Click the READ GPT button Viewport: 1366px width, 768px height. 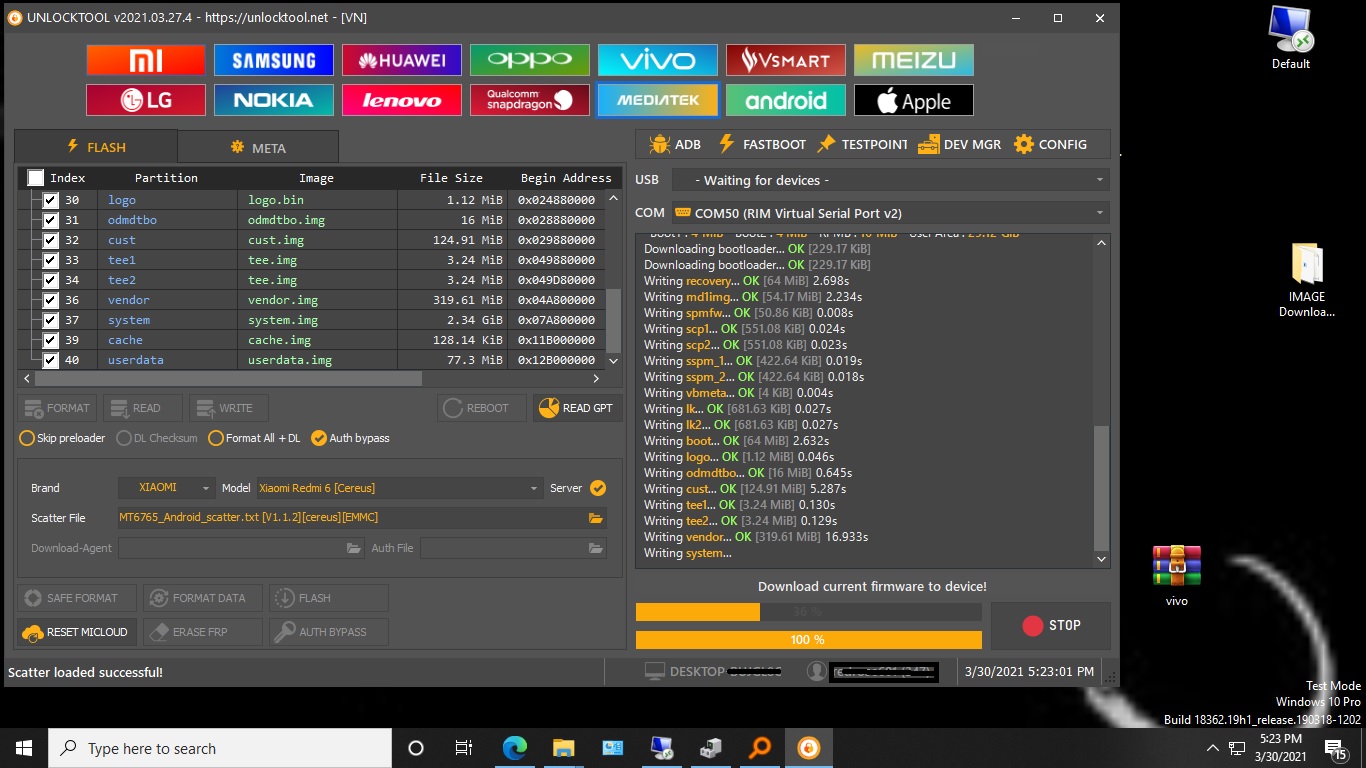[x=577, y=408]
